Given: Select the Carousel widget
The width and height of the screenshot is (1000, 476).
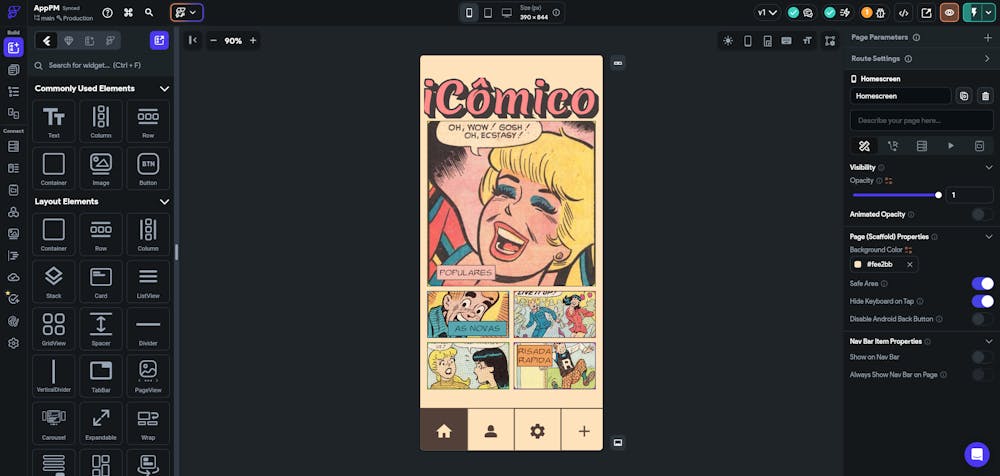Looking at the screenshot, I should coord(54,423).
